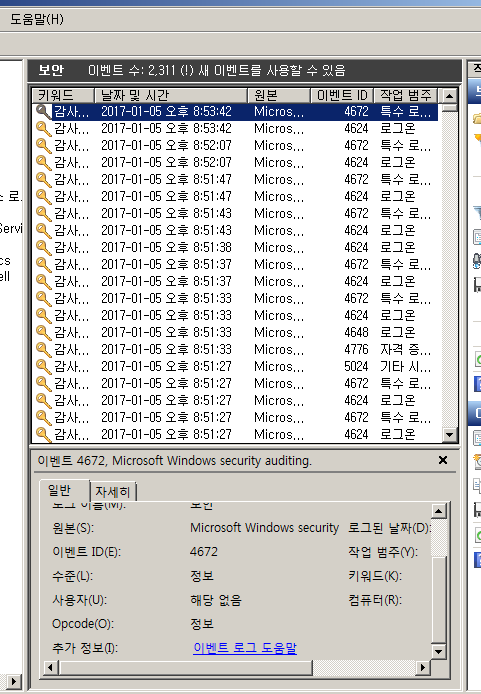Click the Opcode(O) value 정보
Screen dimensions: 481x694
coord(202,624)
